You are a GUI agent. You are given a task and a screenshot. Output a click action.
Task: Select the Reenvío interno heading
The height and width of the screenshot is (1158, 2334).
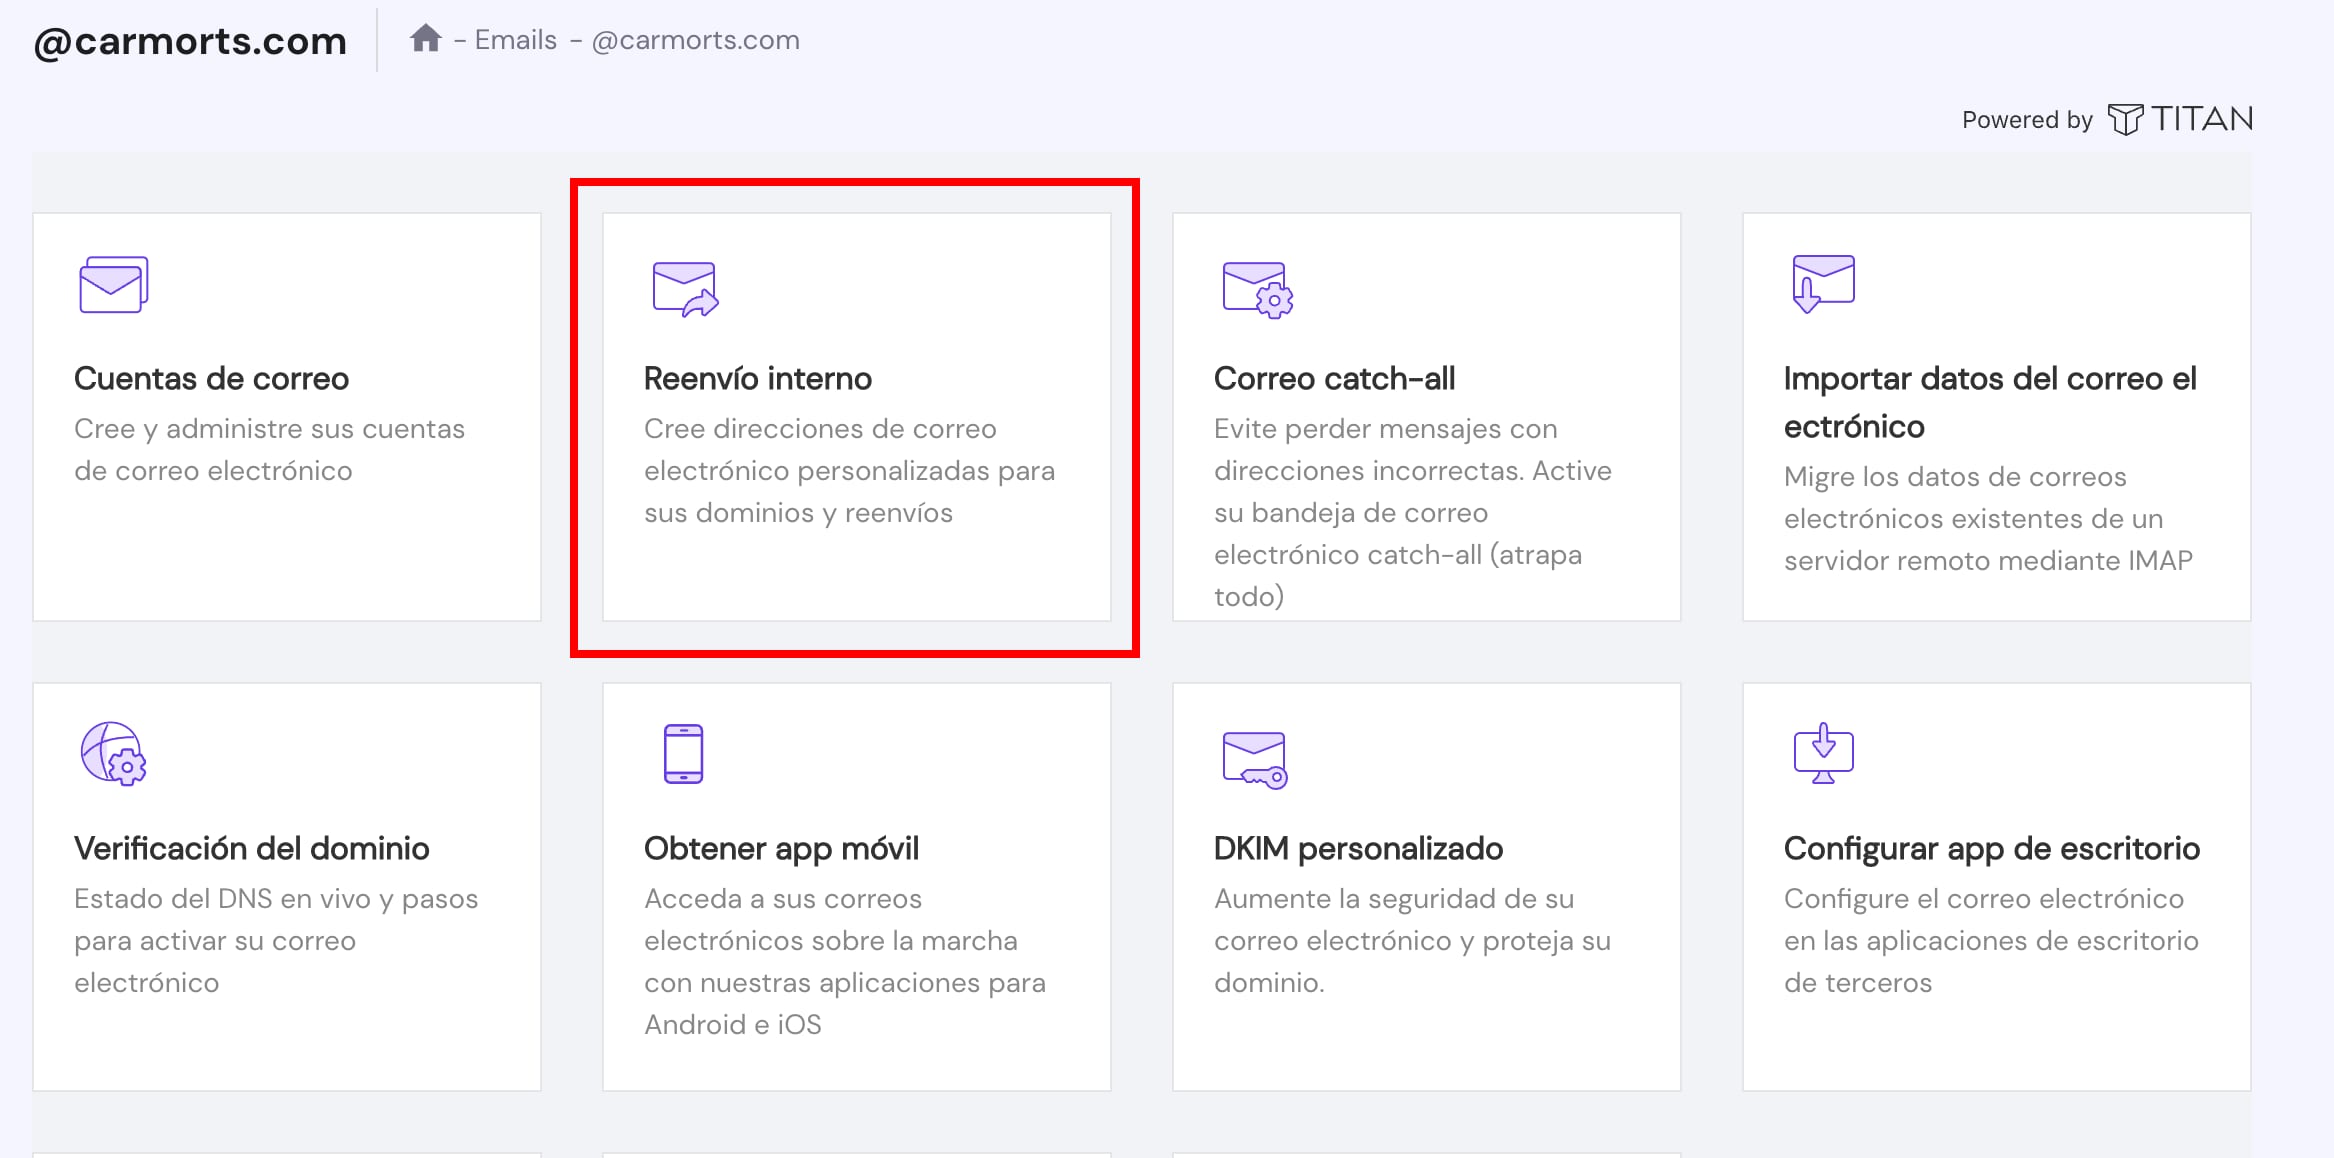pyautogui.click(x=757, y=378)
